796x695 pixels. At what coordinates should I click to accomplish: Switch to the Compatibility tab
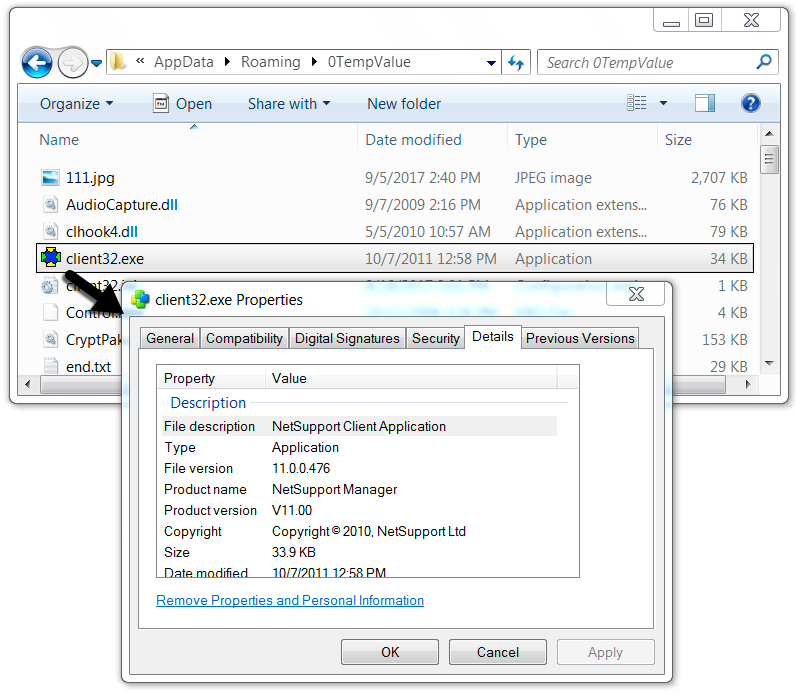244,338
